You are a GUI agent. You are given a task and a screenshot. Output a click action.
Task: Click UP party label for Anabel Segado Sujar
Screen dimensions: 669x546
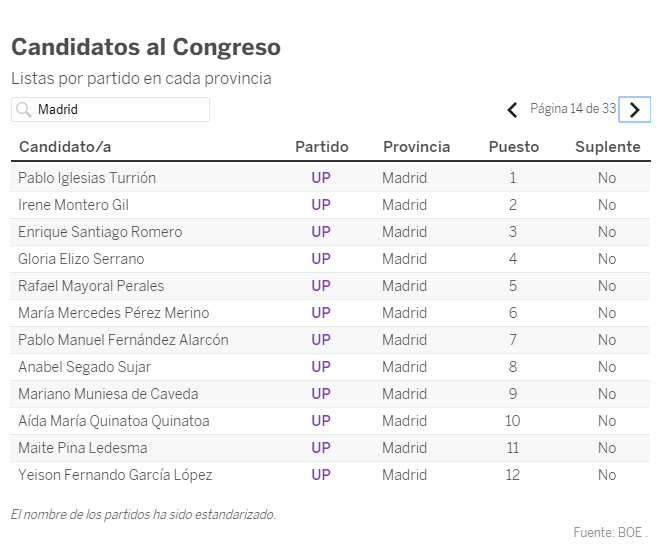tap(321, 367)
